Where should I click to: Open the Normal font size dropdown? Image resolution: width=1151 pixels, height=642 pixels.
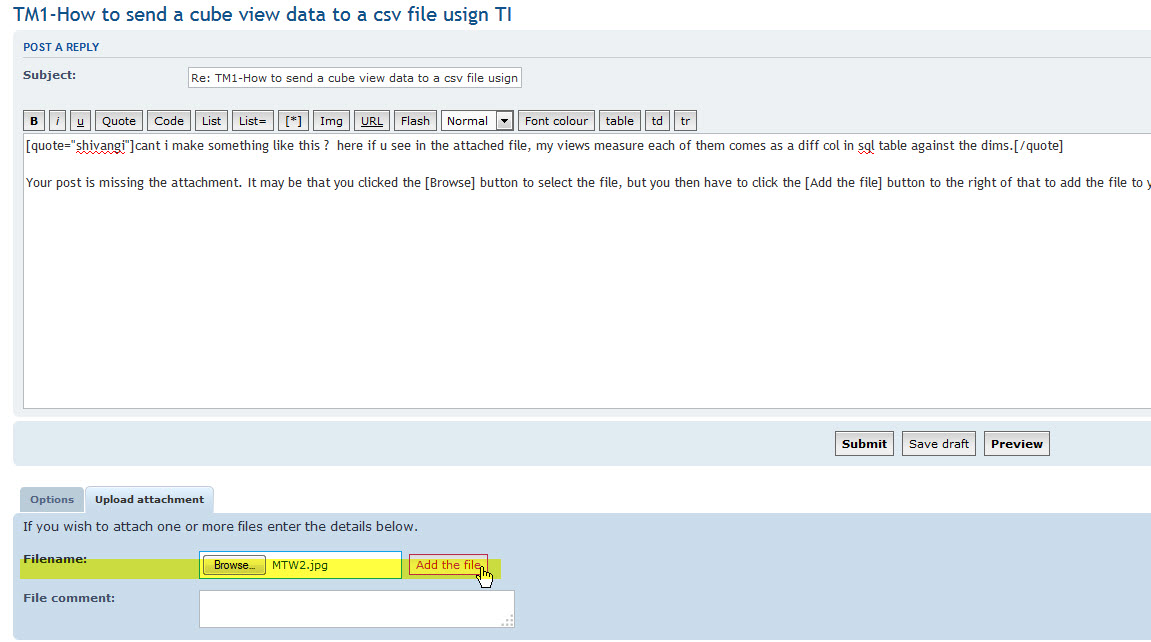click(478, 121)
